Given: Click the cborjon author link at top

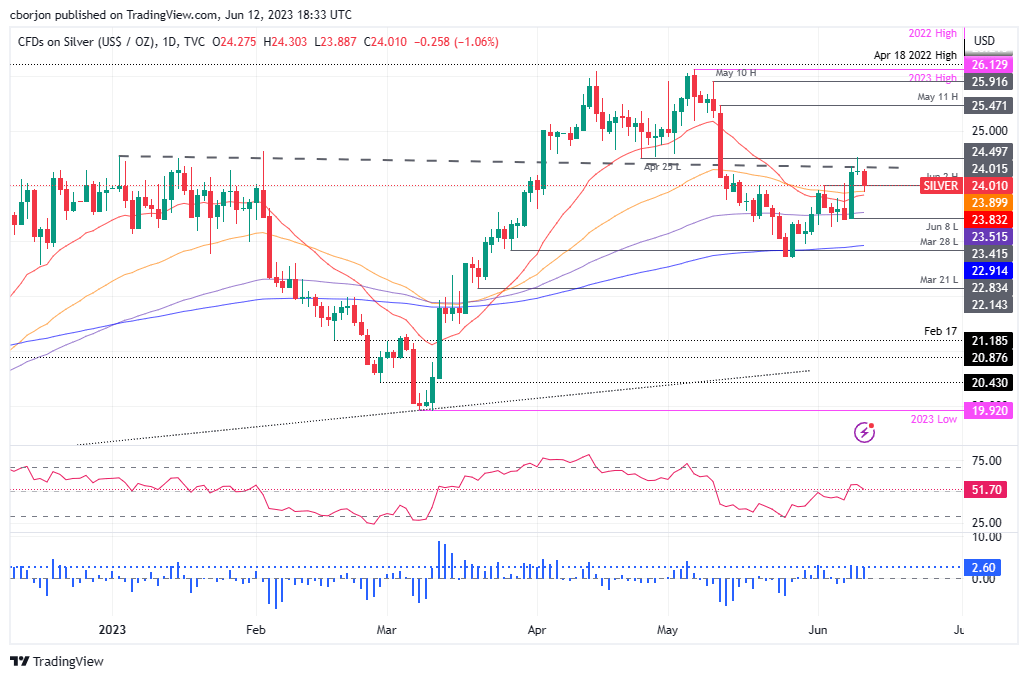Looking at the screenshot, I should [32, 14].
